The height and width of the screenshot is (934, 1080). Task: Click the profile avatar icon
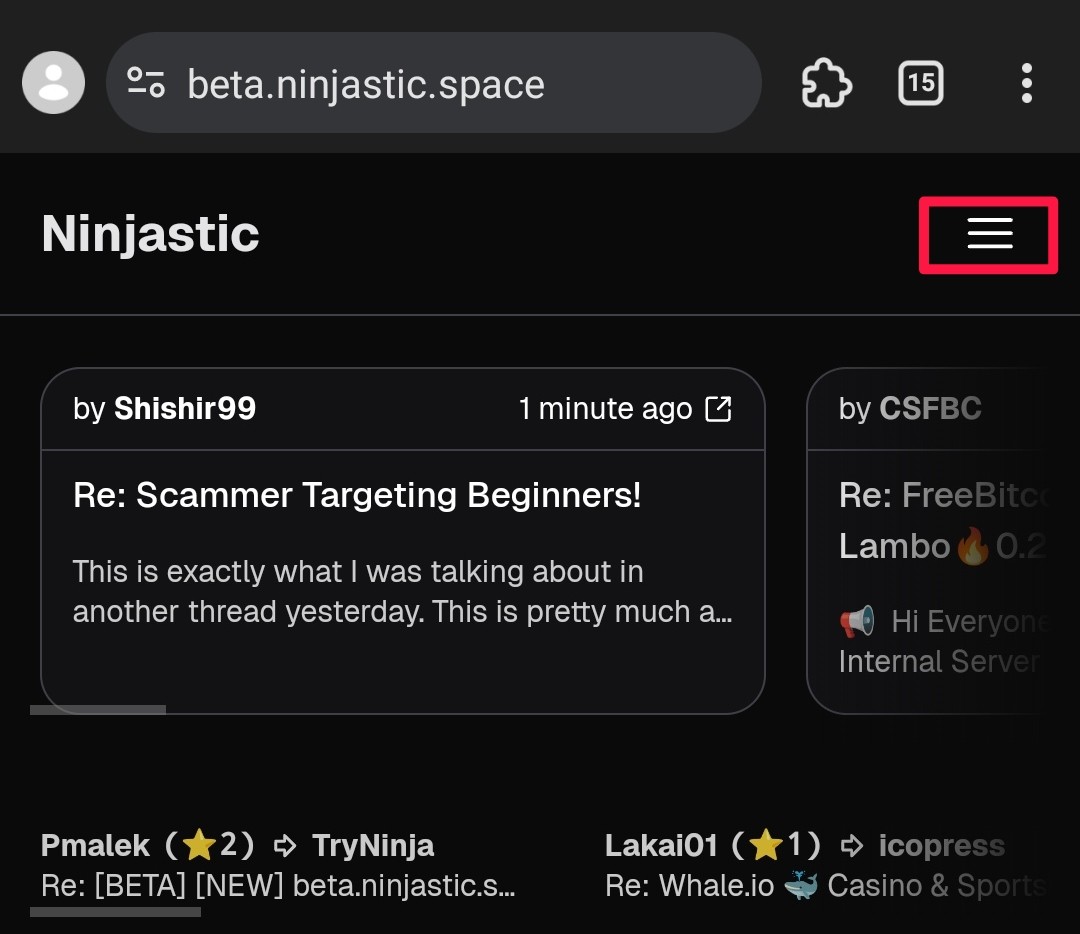tap(54, 83)
